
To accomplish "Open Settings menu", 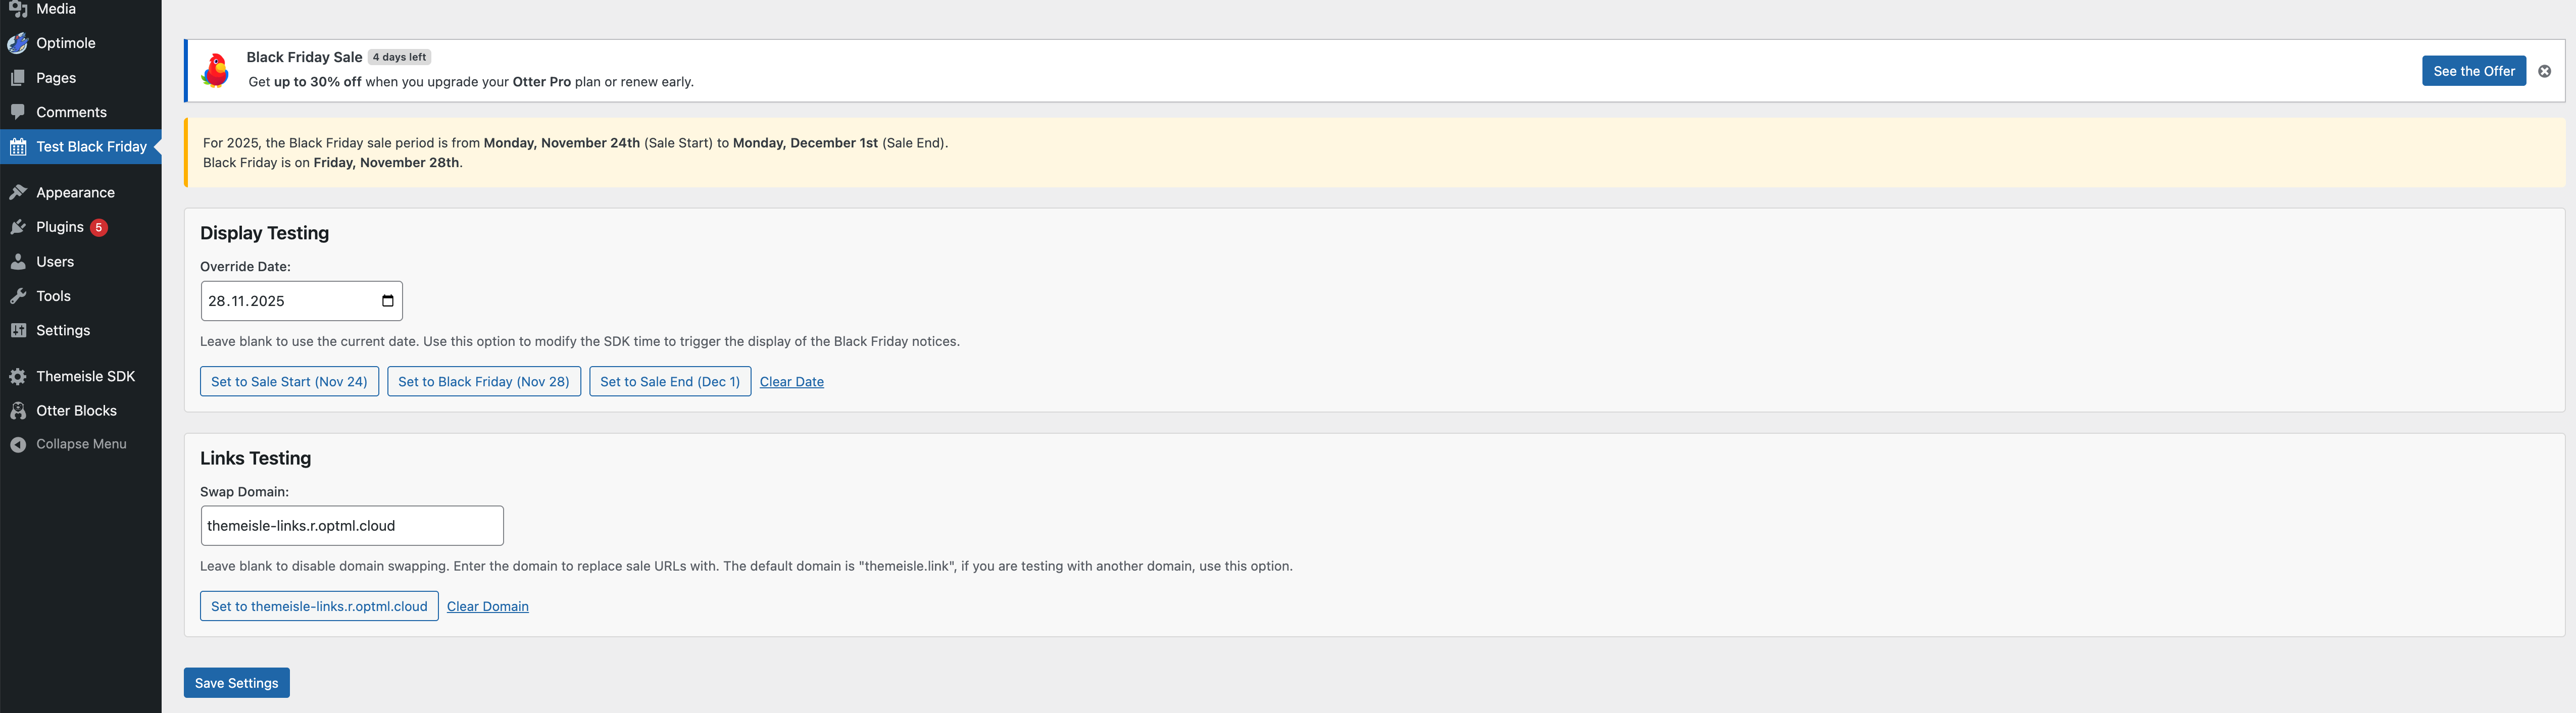I will [63, 330].
